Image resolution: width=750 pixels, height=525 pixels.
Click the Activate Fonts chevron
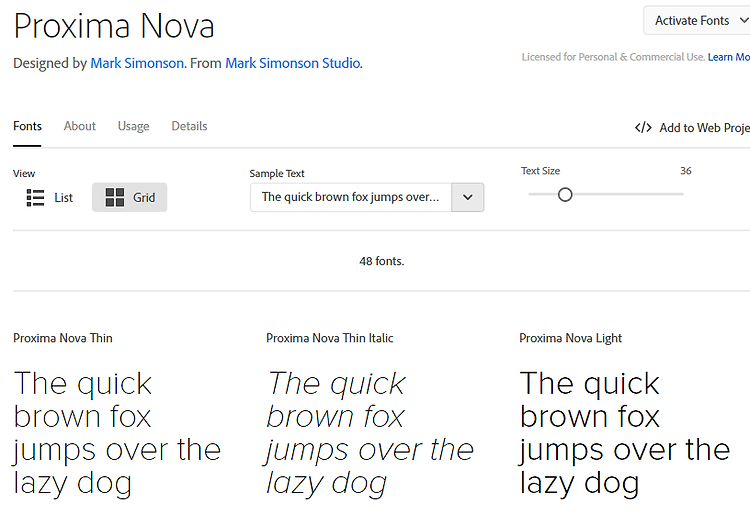coord(744,21)
